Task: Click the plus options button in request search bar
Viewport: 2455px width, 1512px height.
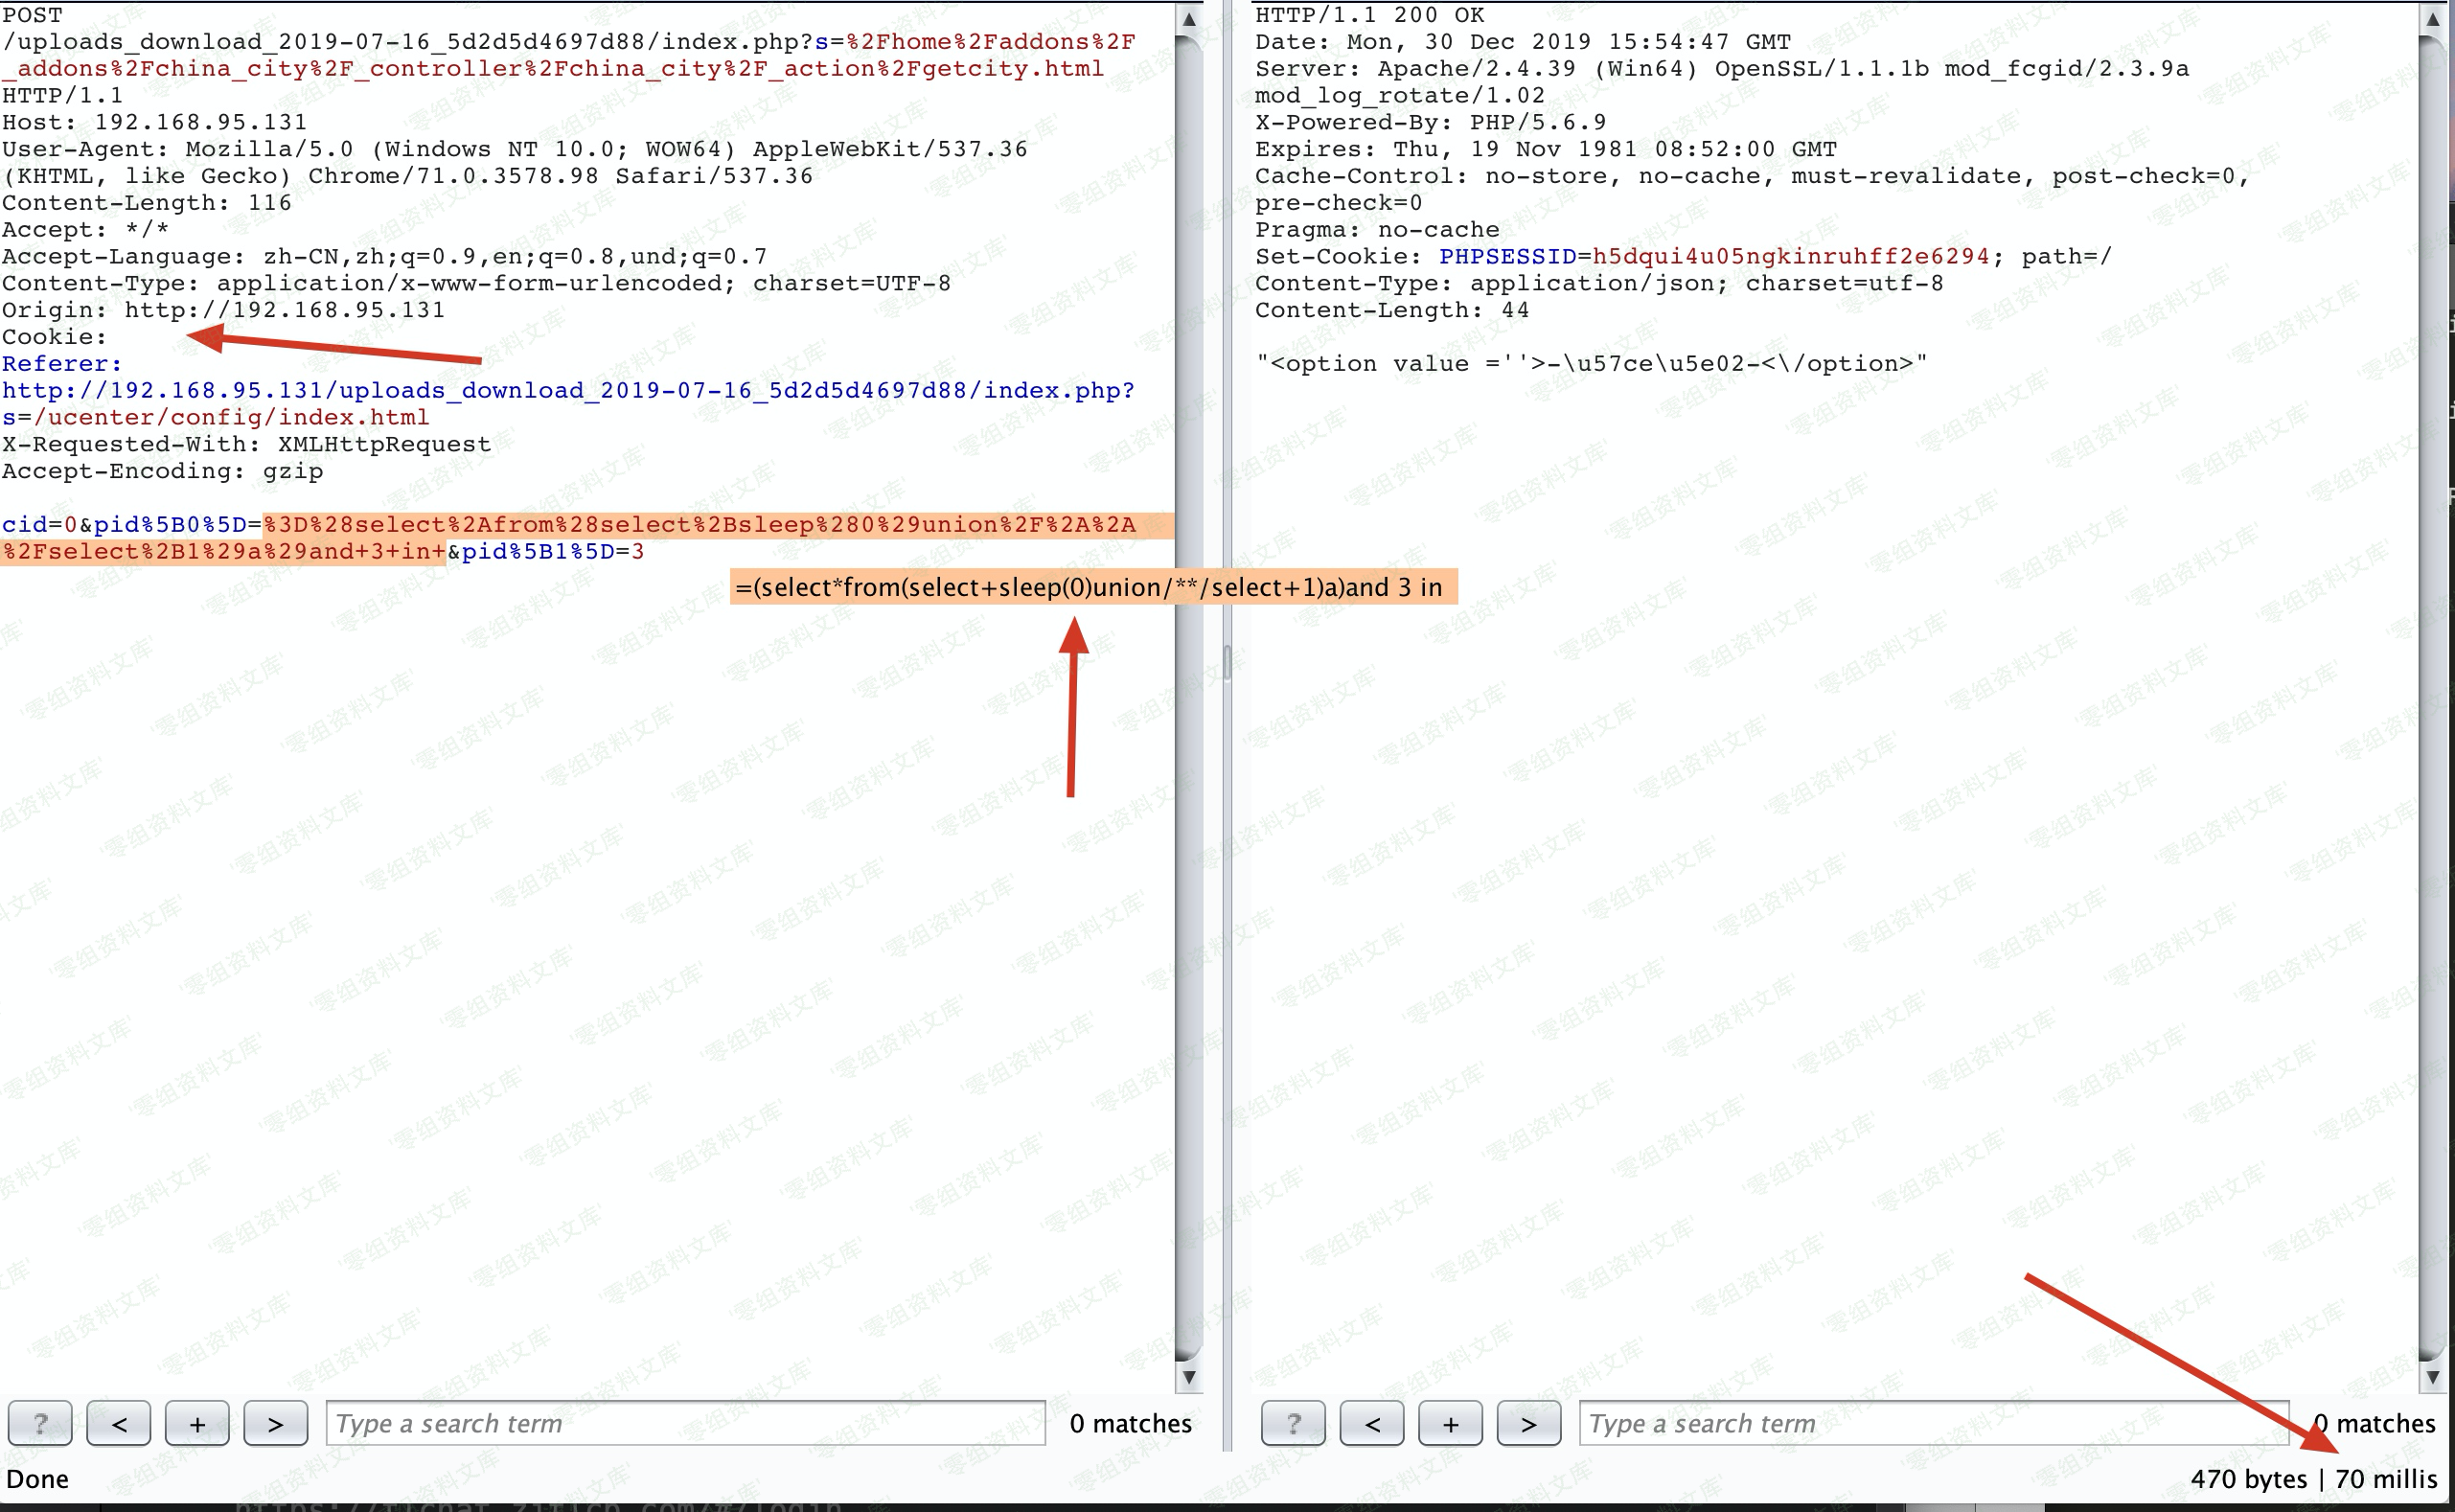Action: [197, 1423]
